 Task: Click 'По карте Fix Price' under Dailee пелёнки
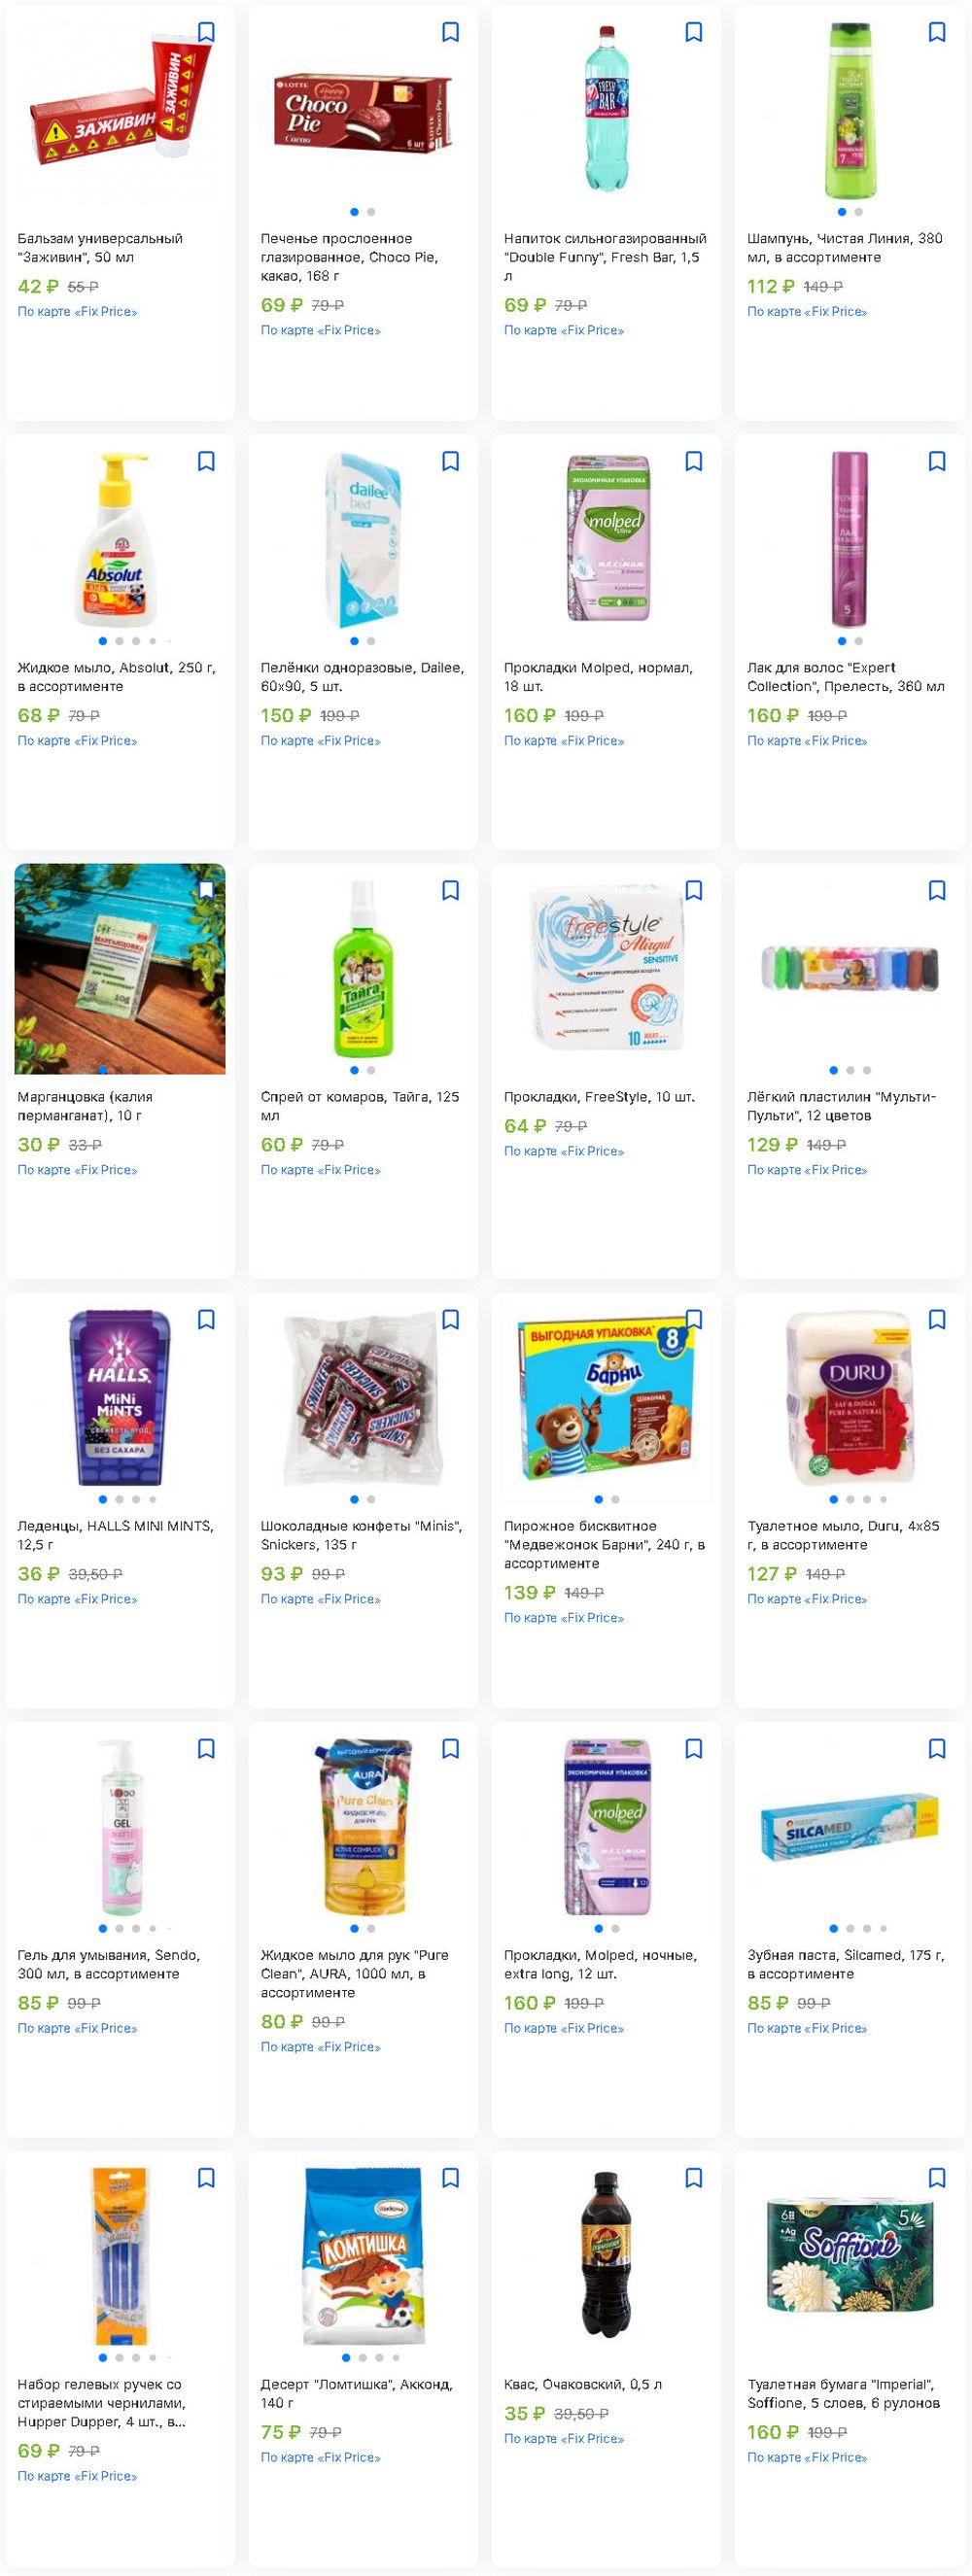point(320,741)
